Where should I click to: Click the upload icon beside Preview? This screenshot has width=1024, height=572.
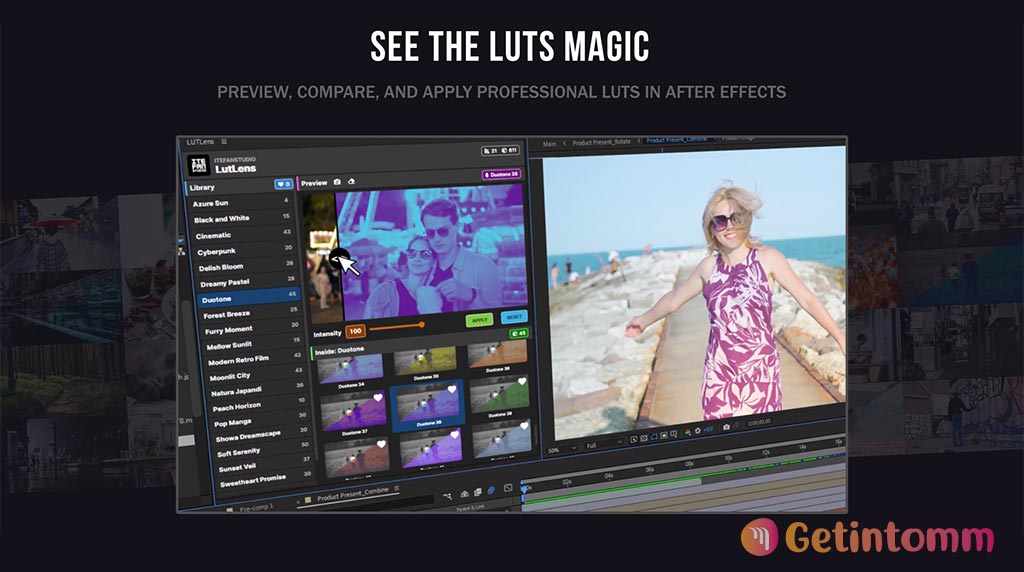[x=351, y=182]
